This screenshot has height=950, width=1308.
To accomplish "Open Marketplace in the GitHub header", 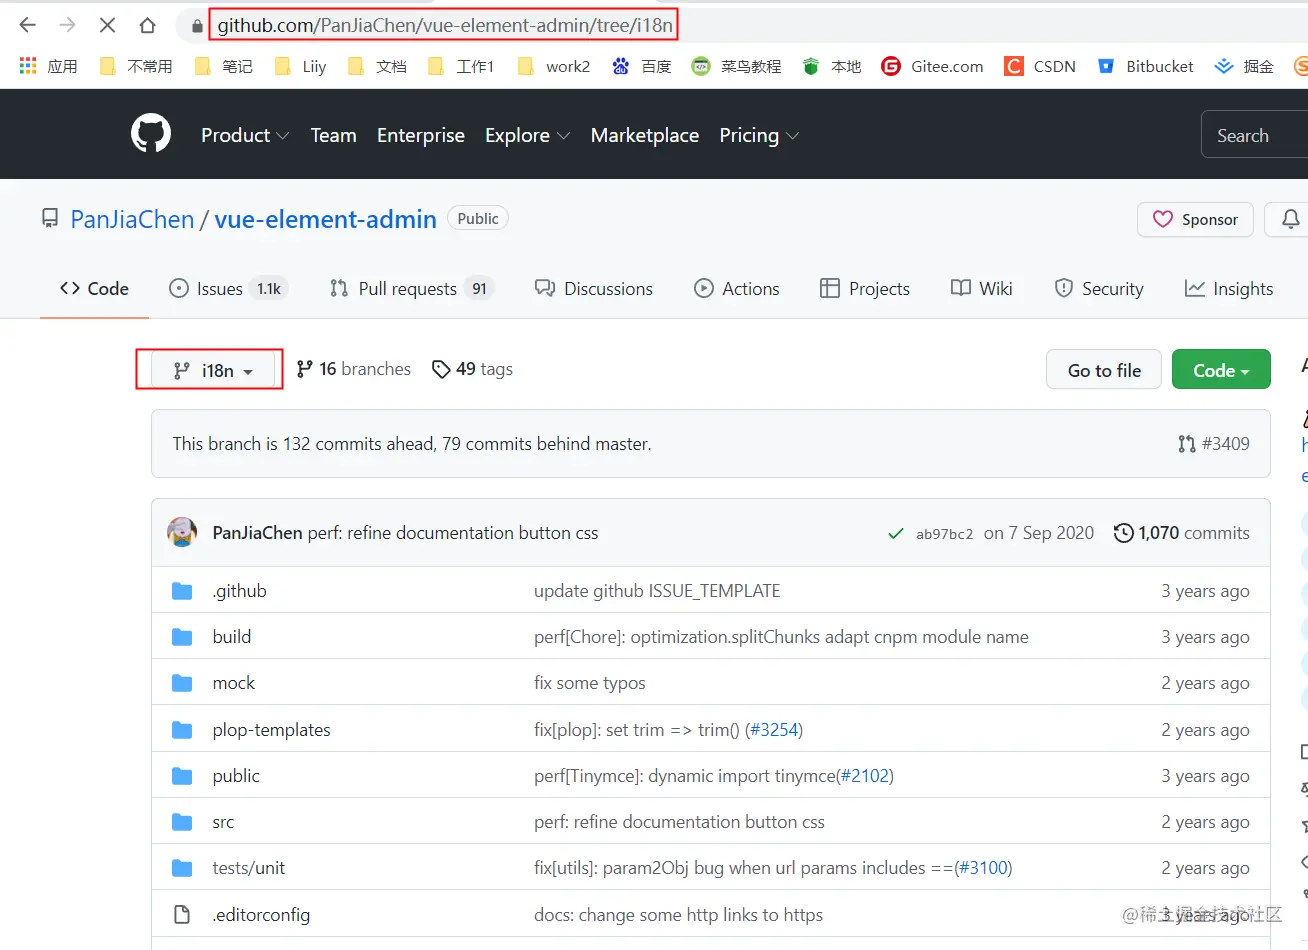I will pyautogui.click(x=645, y=135).
